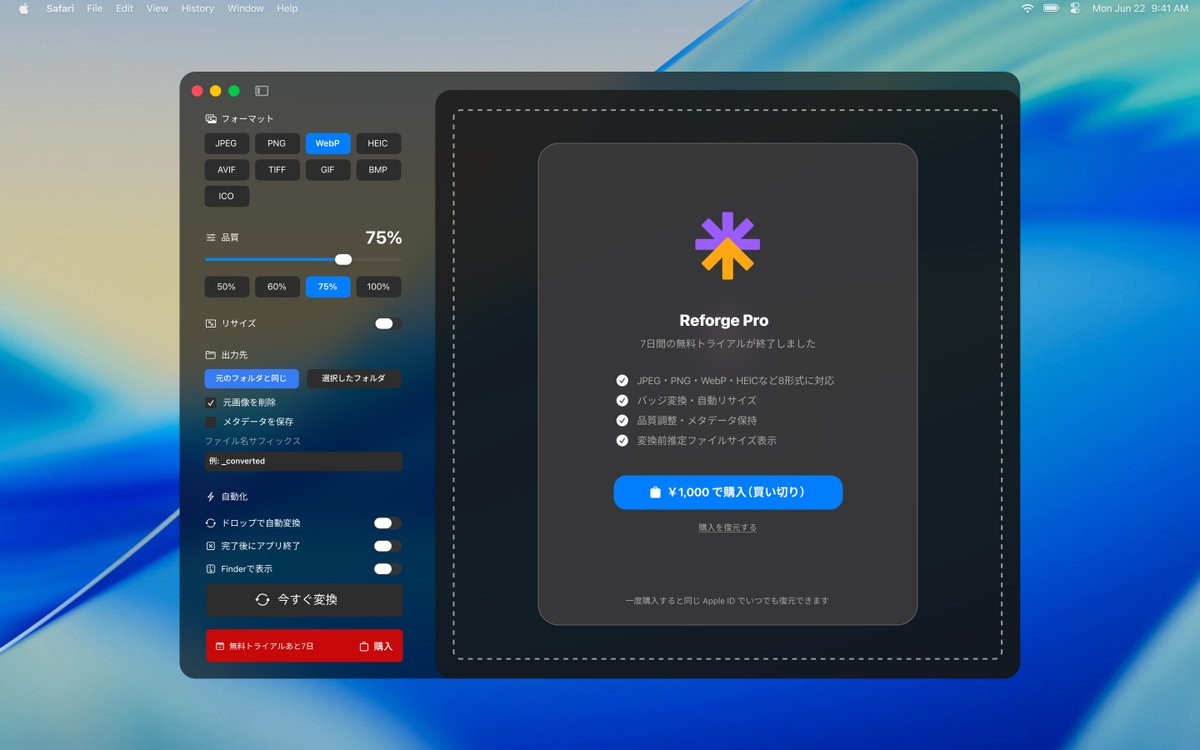Click the battery status icon
The image size is (1200, 750).
[x=1051, y=8]
